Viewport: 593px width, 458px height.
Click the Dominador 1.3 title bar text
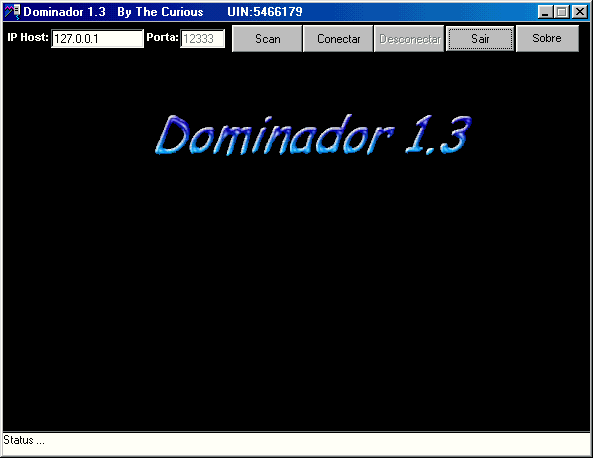(x=64, y=12)
